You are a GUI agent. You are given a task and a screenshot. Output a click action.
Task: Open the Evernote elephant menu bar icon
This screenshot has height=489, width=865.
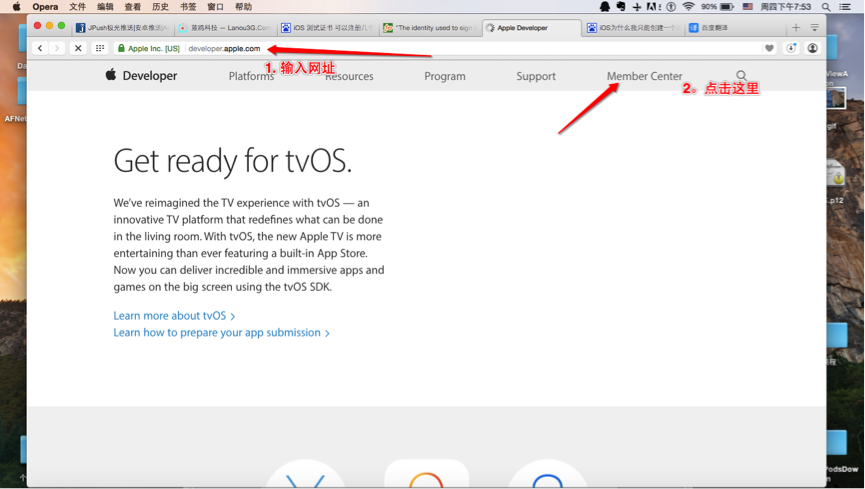click(x=621, y=7)
